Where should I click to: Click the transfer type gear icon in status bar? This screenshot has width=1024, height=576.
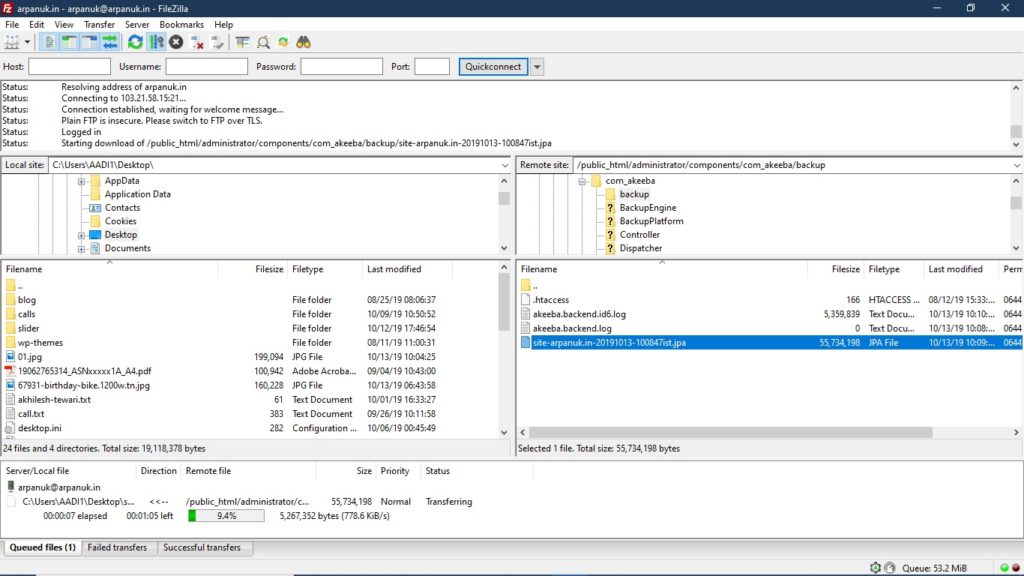(x=875, y=568)
